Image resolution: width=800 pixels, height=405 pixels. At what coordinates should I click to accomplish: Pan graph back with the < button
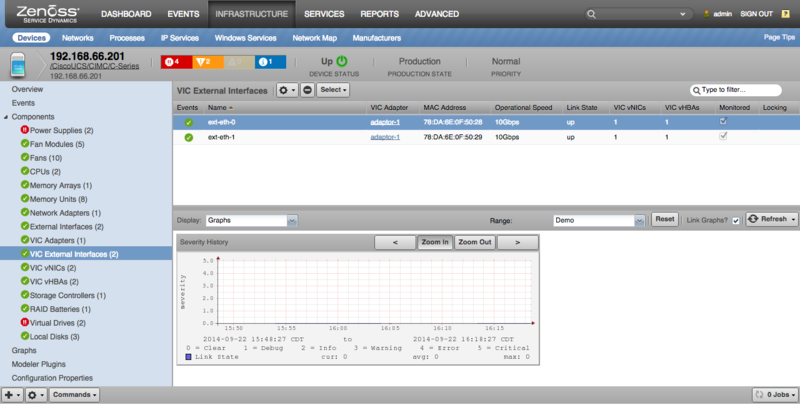tap(395, 242)
